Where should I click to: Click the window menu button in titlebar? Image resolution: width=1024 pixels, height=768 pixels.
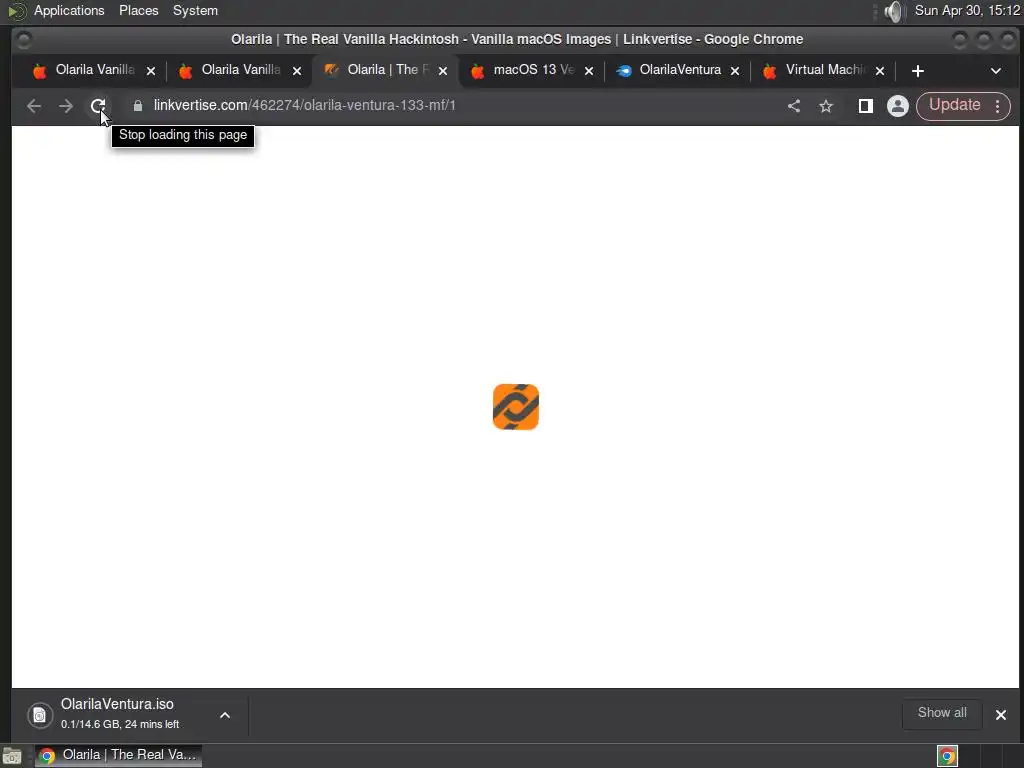24,40
